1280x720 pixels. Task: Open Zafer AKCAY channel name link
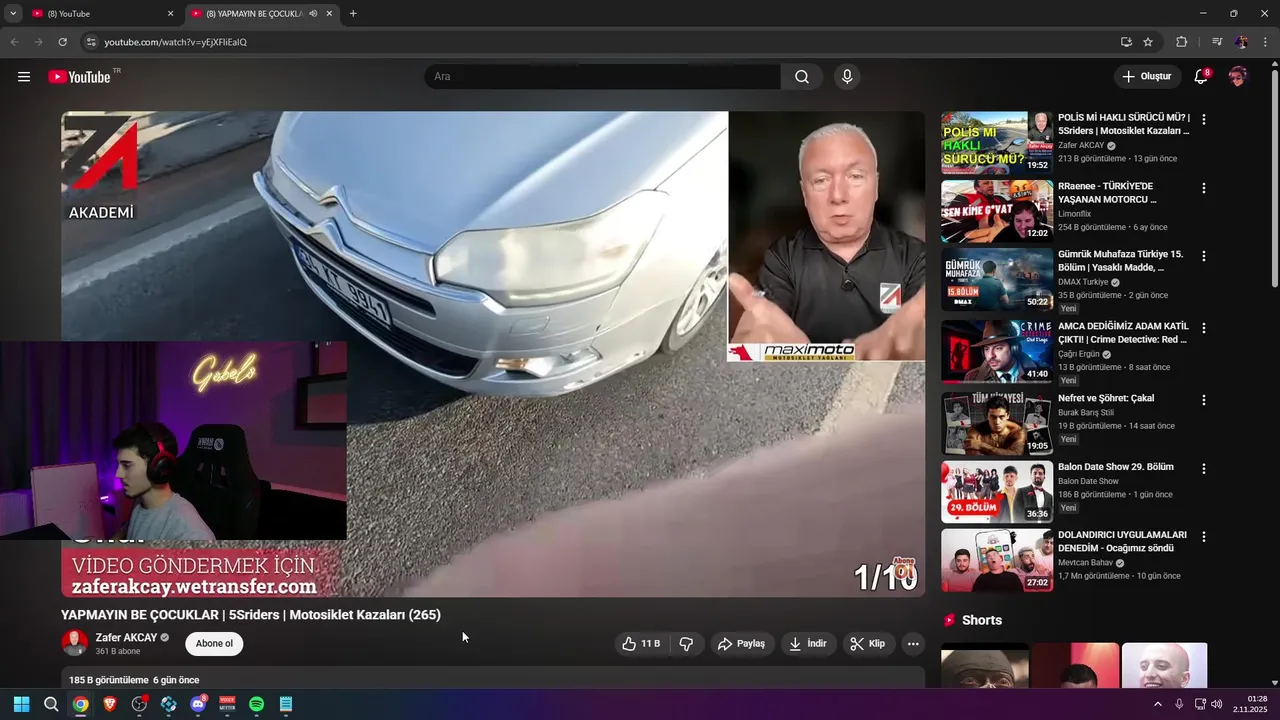tap(126, 638)
